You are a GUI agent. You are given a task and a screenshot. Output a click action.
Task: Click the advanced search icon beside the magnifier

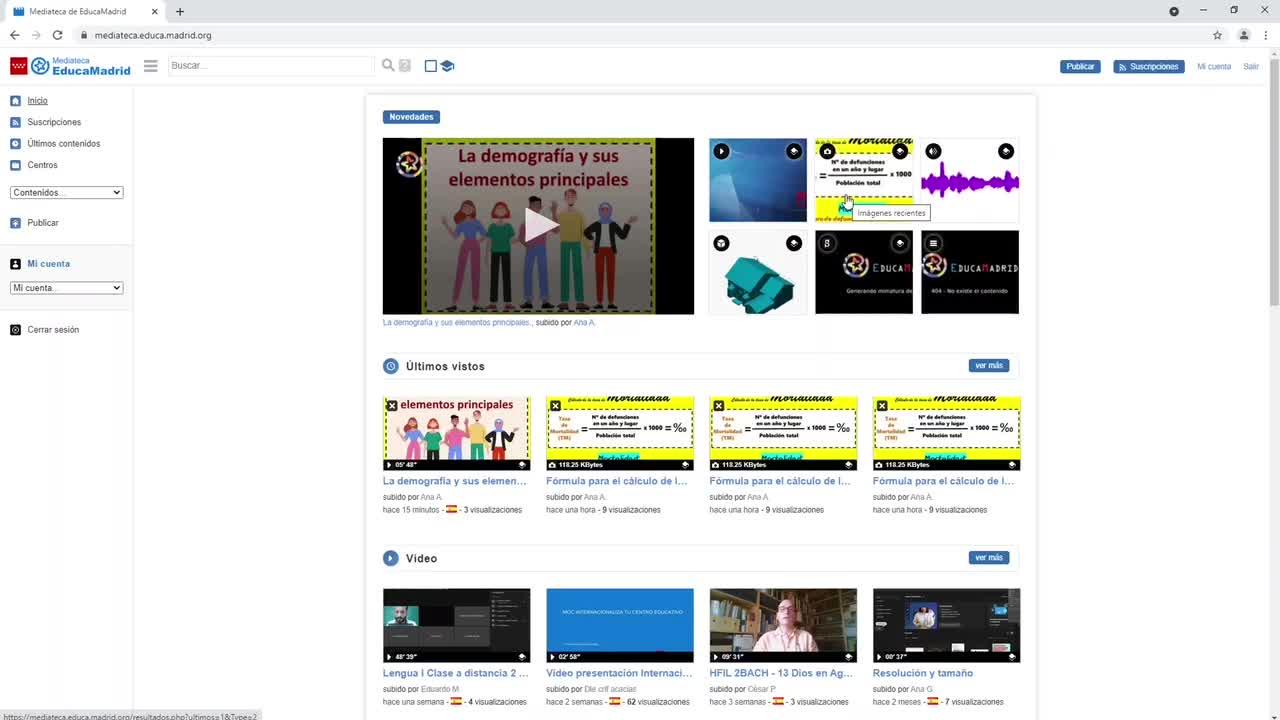tap(405, 66)
